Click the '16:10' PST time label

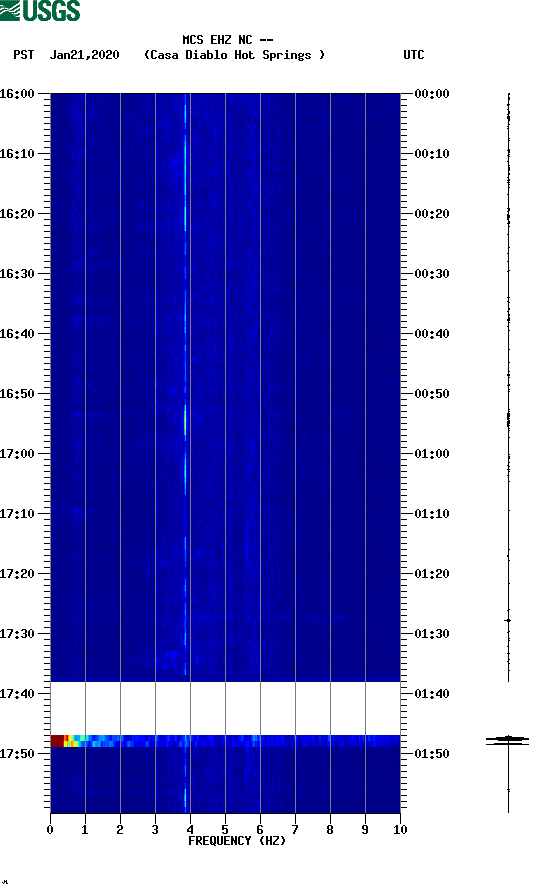tap(17, 154)
